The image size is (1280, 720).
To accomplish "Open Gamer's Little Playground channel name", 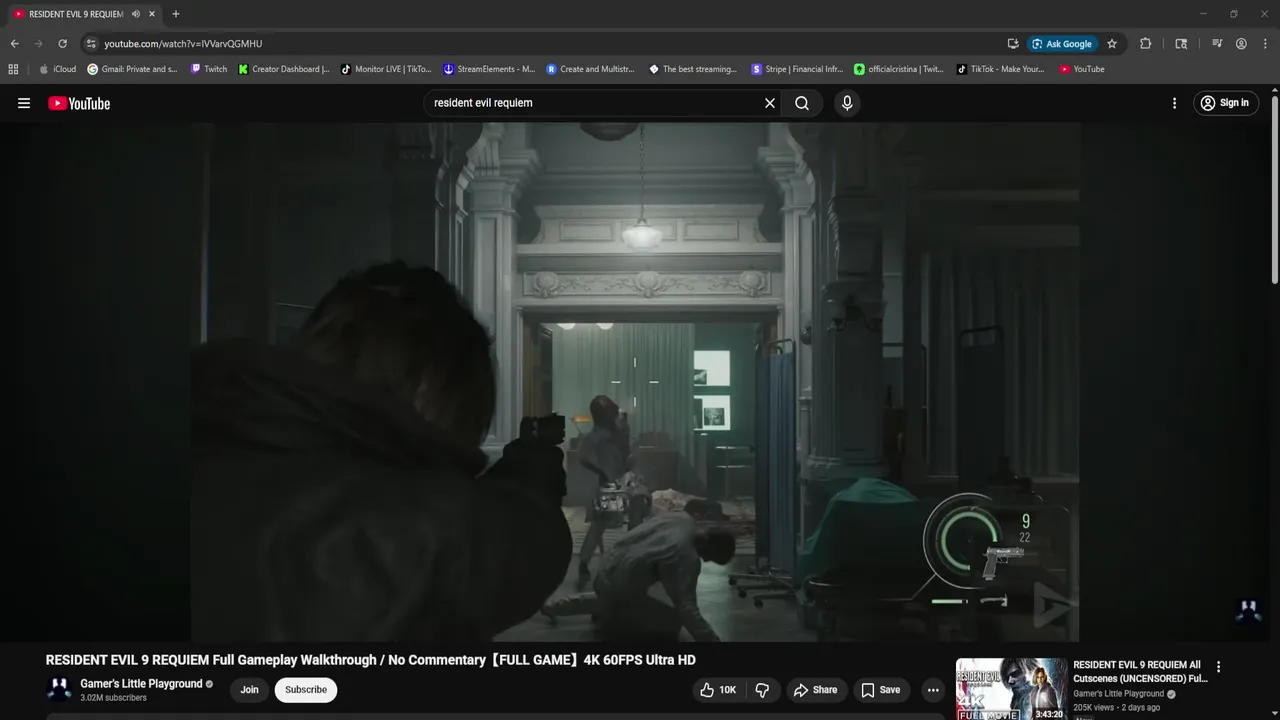I will (141, 684).
